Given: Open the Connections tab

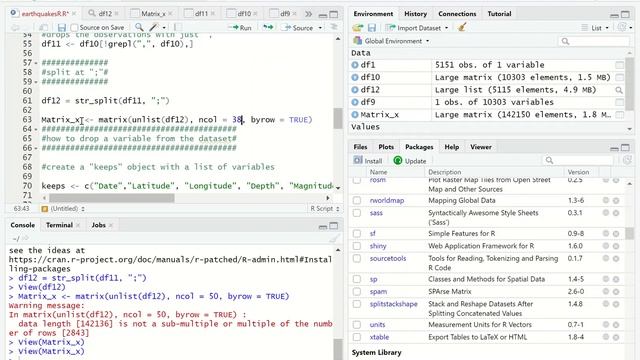Looking at the screenshot, I should 457,14.
